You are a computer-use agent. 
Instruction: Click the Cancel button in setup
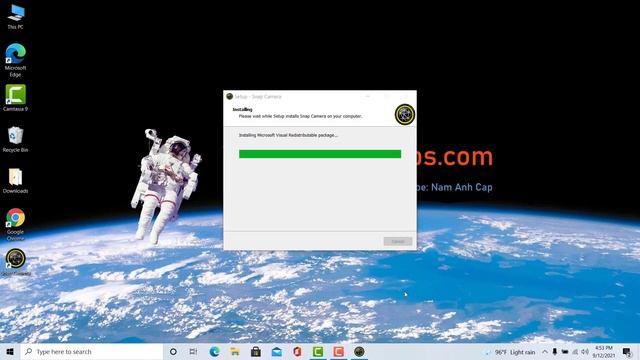point(398,241)
